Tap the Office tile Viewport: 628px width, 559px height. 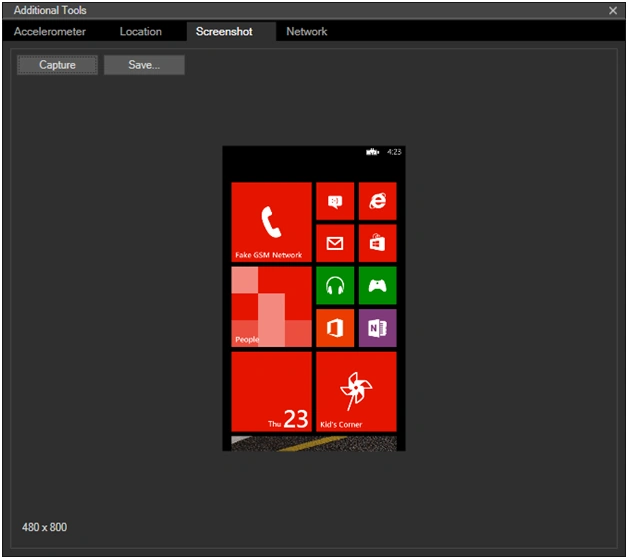[x=335, y=328]
